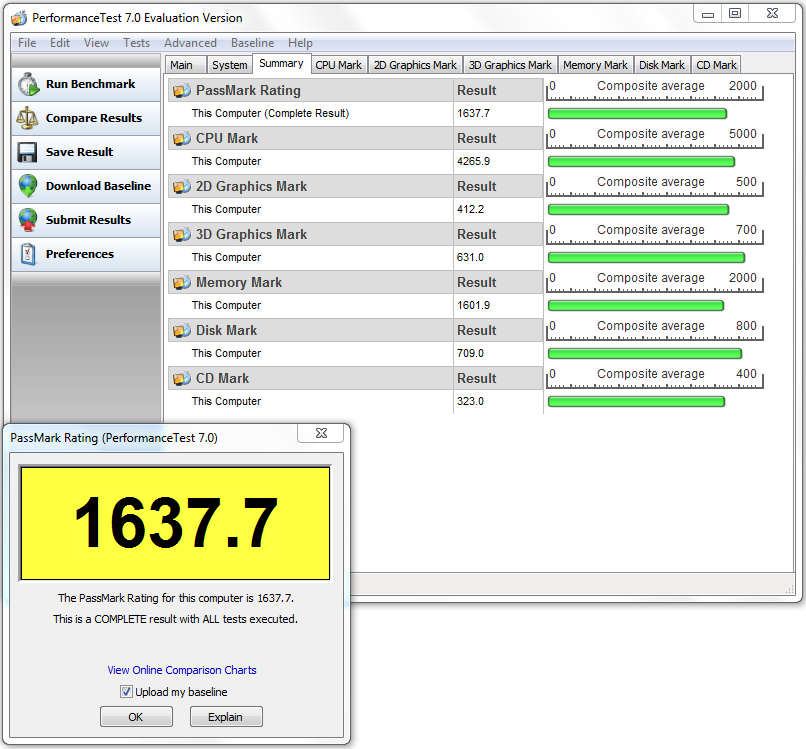This screenshot has width=806, height=749.
Task: Click the Save Result floppy disk icon
Action: pyautogui.click(x=27, y=152)
